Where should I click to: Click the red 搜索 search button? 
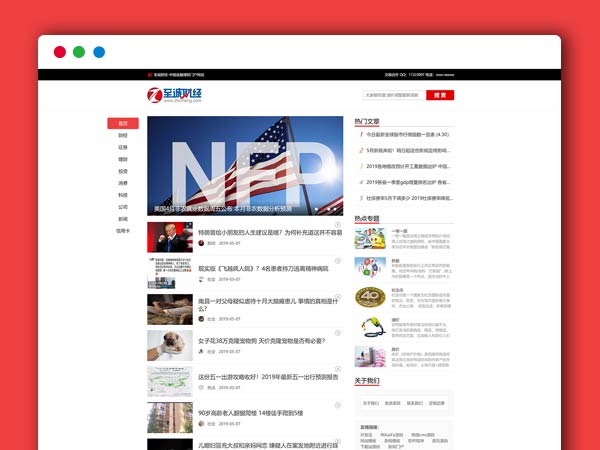click(440, 95)
